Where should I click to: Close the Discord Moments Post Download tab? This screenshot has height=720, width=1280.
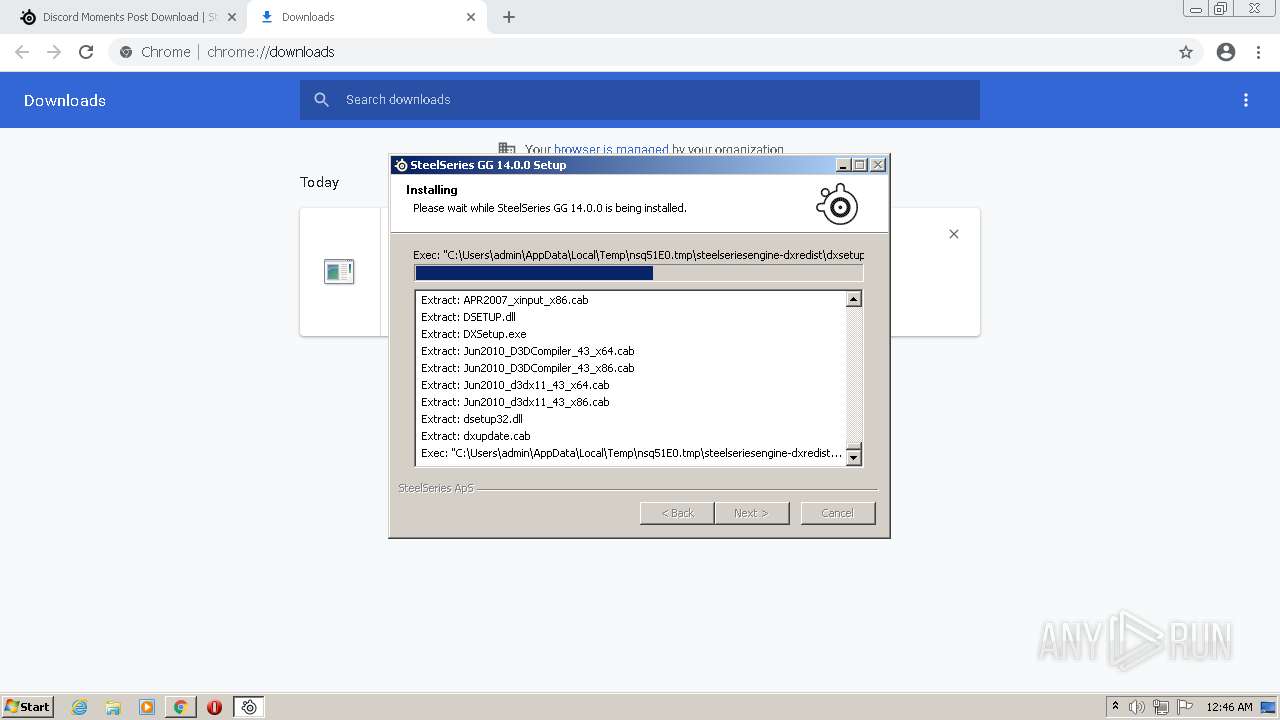[232, 17]
